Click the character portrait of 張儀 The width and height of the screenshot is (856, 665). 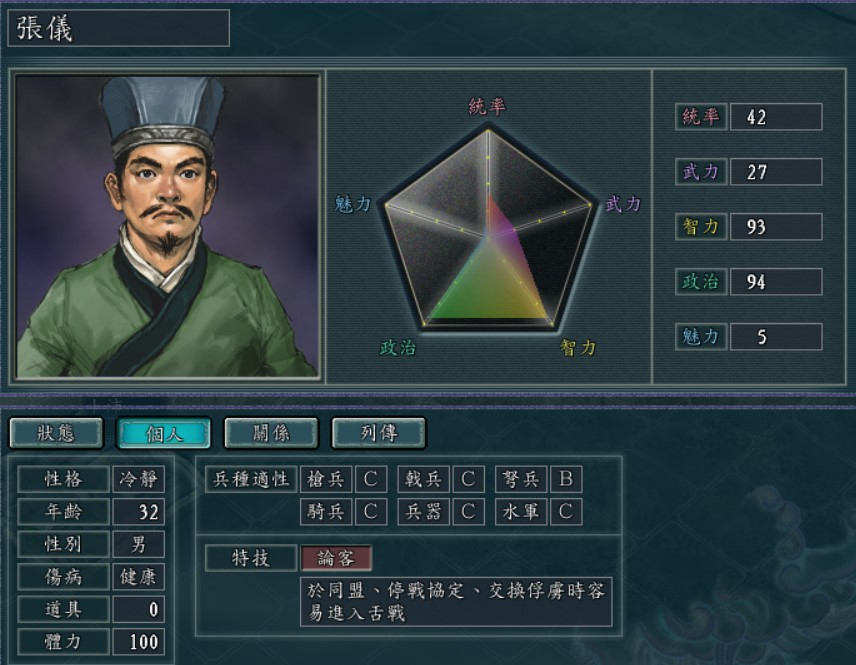pos(168,226)
